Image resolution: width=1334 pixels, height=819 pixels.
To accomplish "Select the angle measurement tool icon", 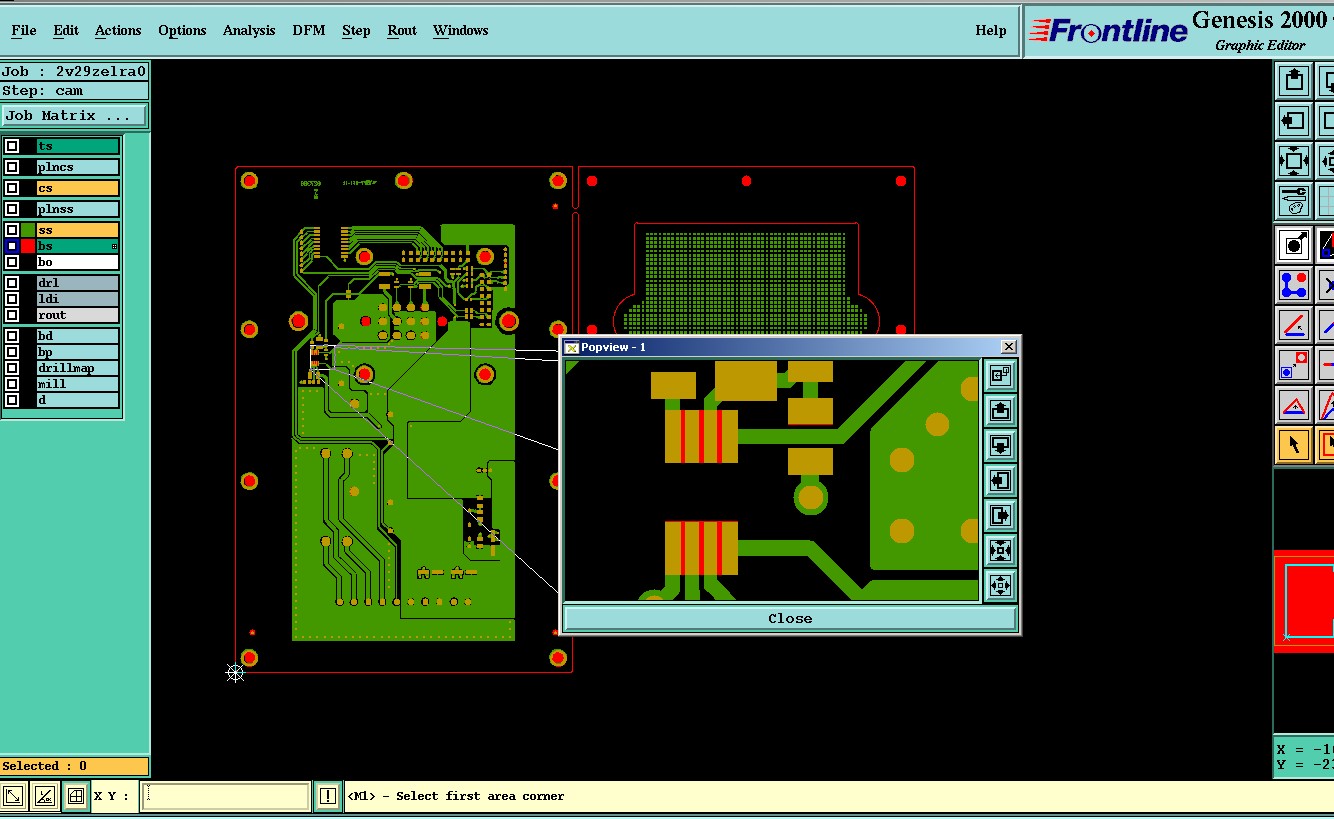I will click(x=1294, y=325).
